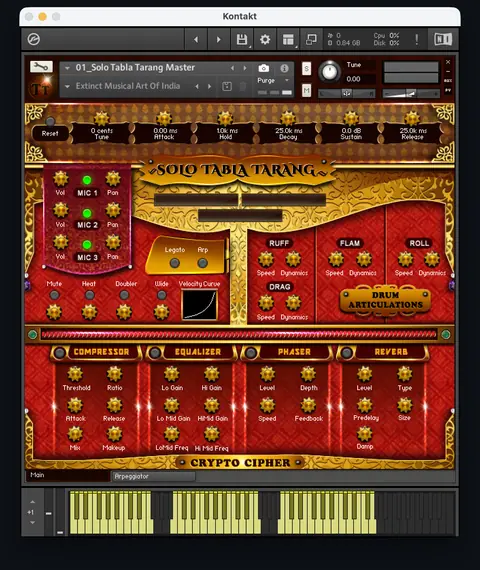This screenshot has height=570, width=480.
Task: Enable the Legato switch
Action: pos(175,263)
